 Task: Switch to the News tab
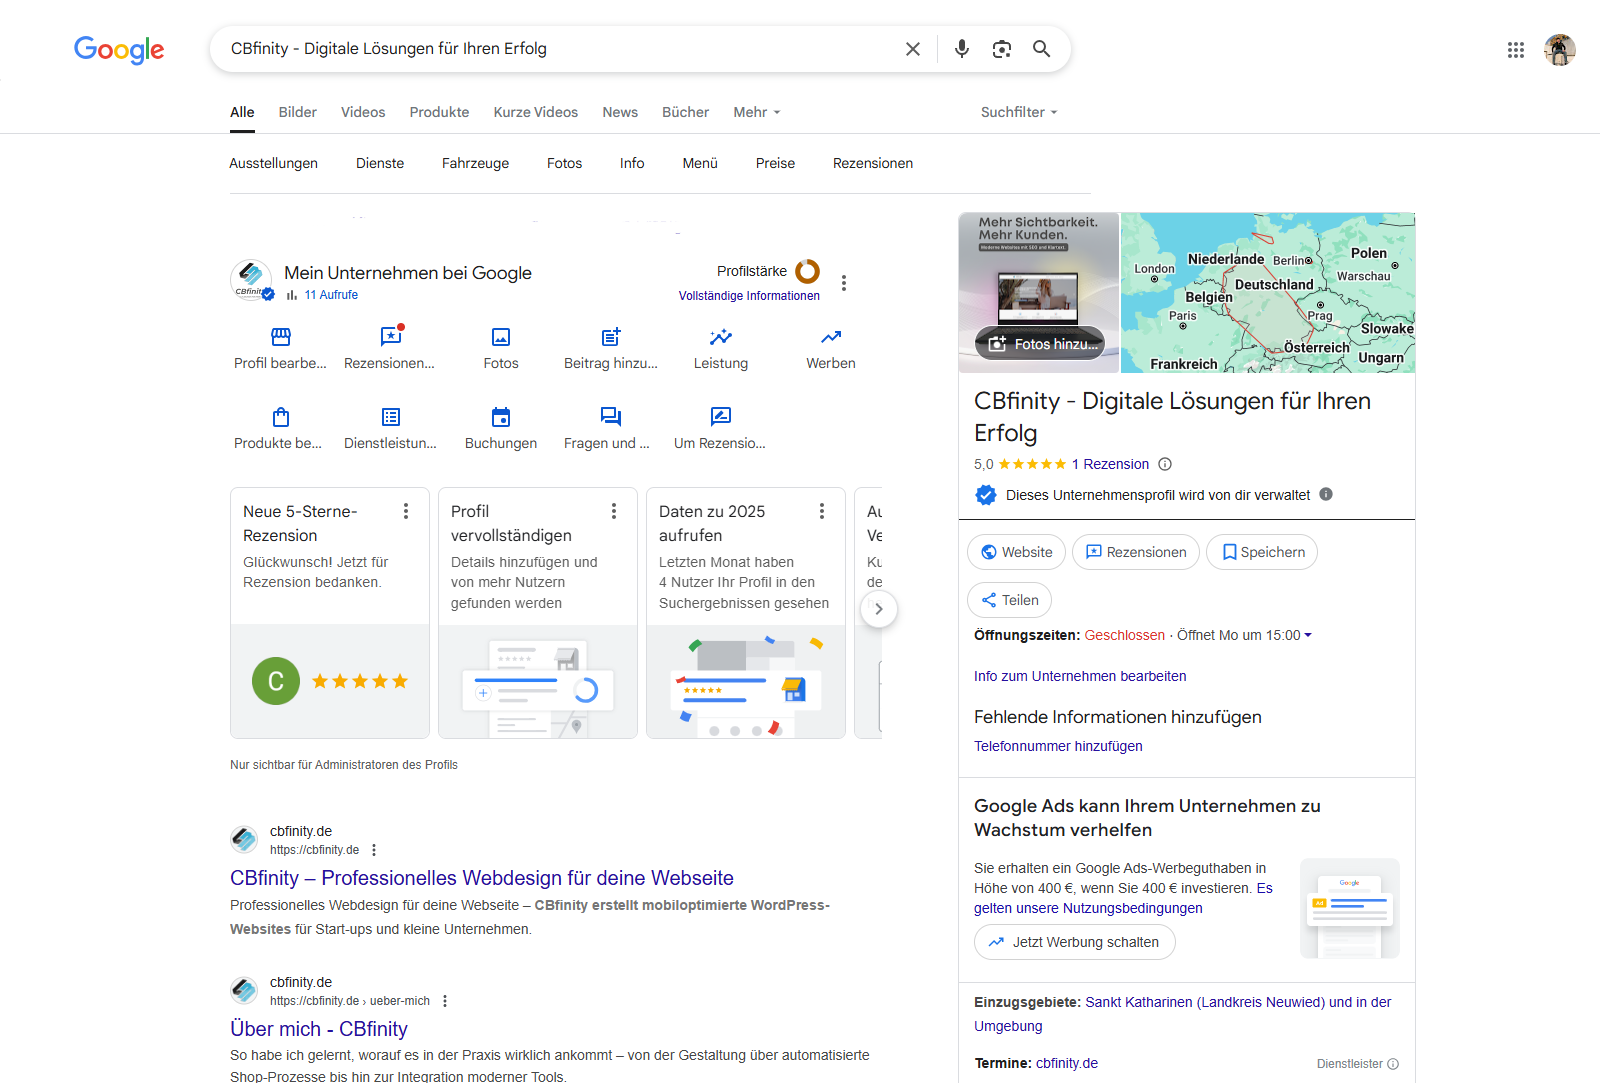620,112
